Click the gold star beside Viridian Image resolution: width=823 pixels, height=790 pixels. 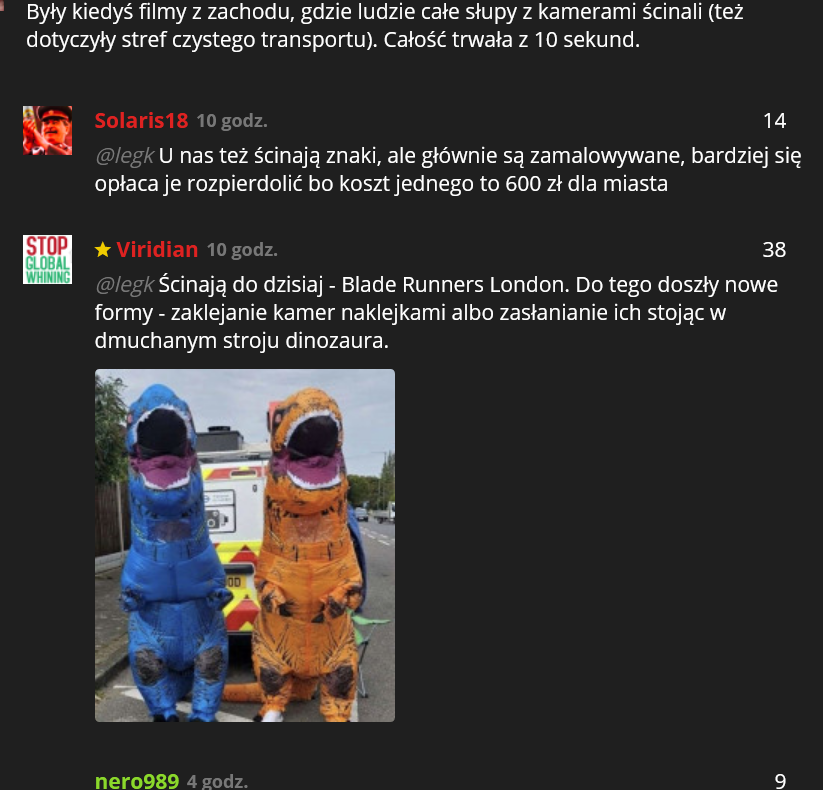(x=103, y=250)
